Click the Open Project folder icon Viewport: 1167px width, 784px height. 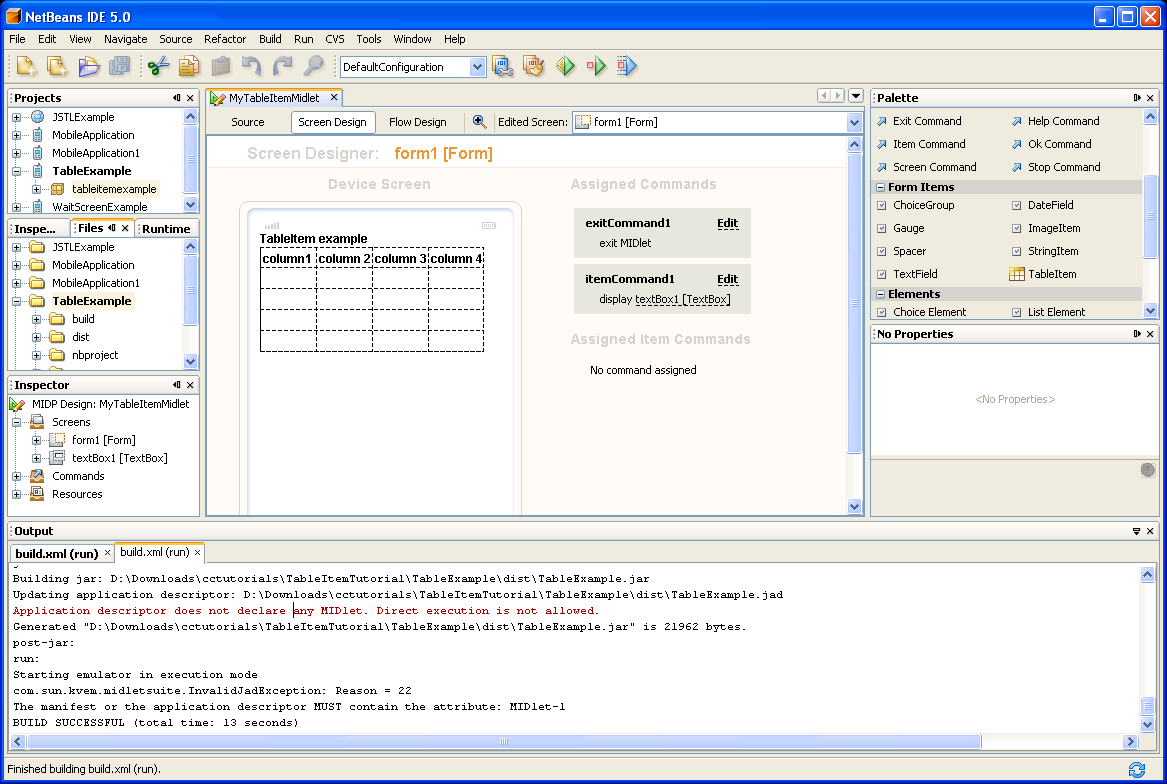pyautogui.click(x=89, y=66)
